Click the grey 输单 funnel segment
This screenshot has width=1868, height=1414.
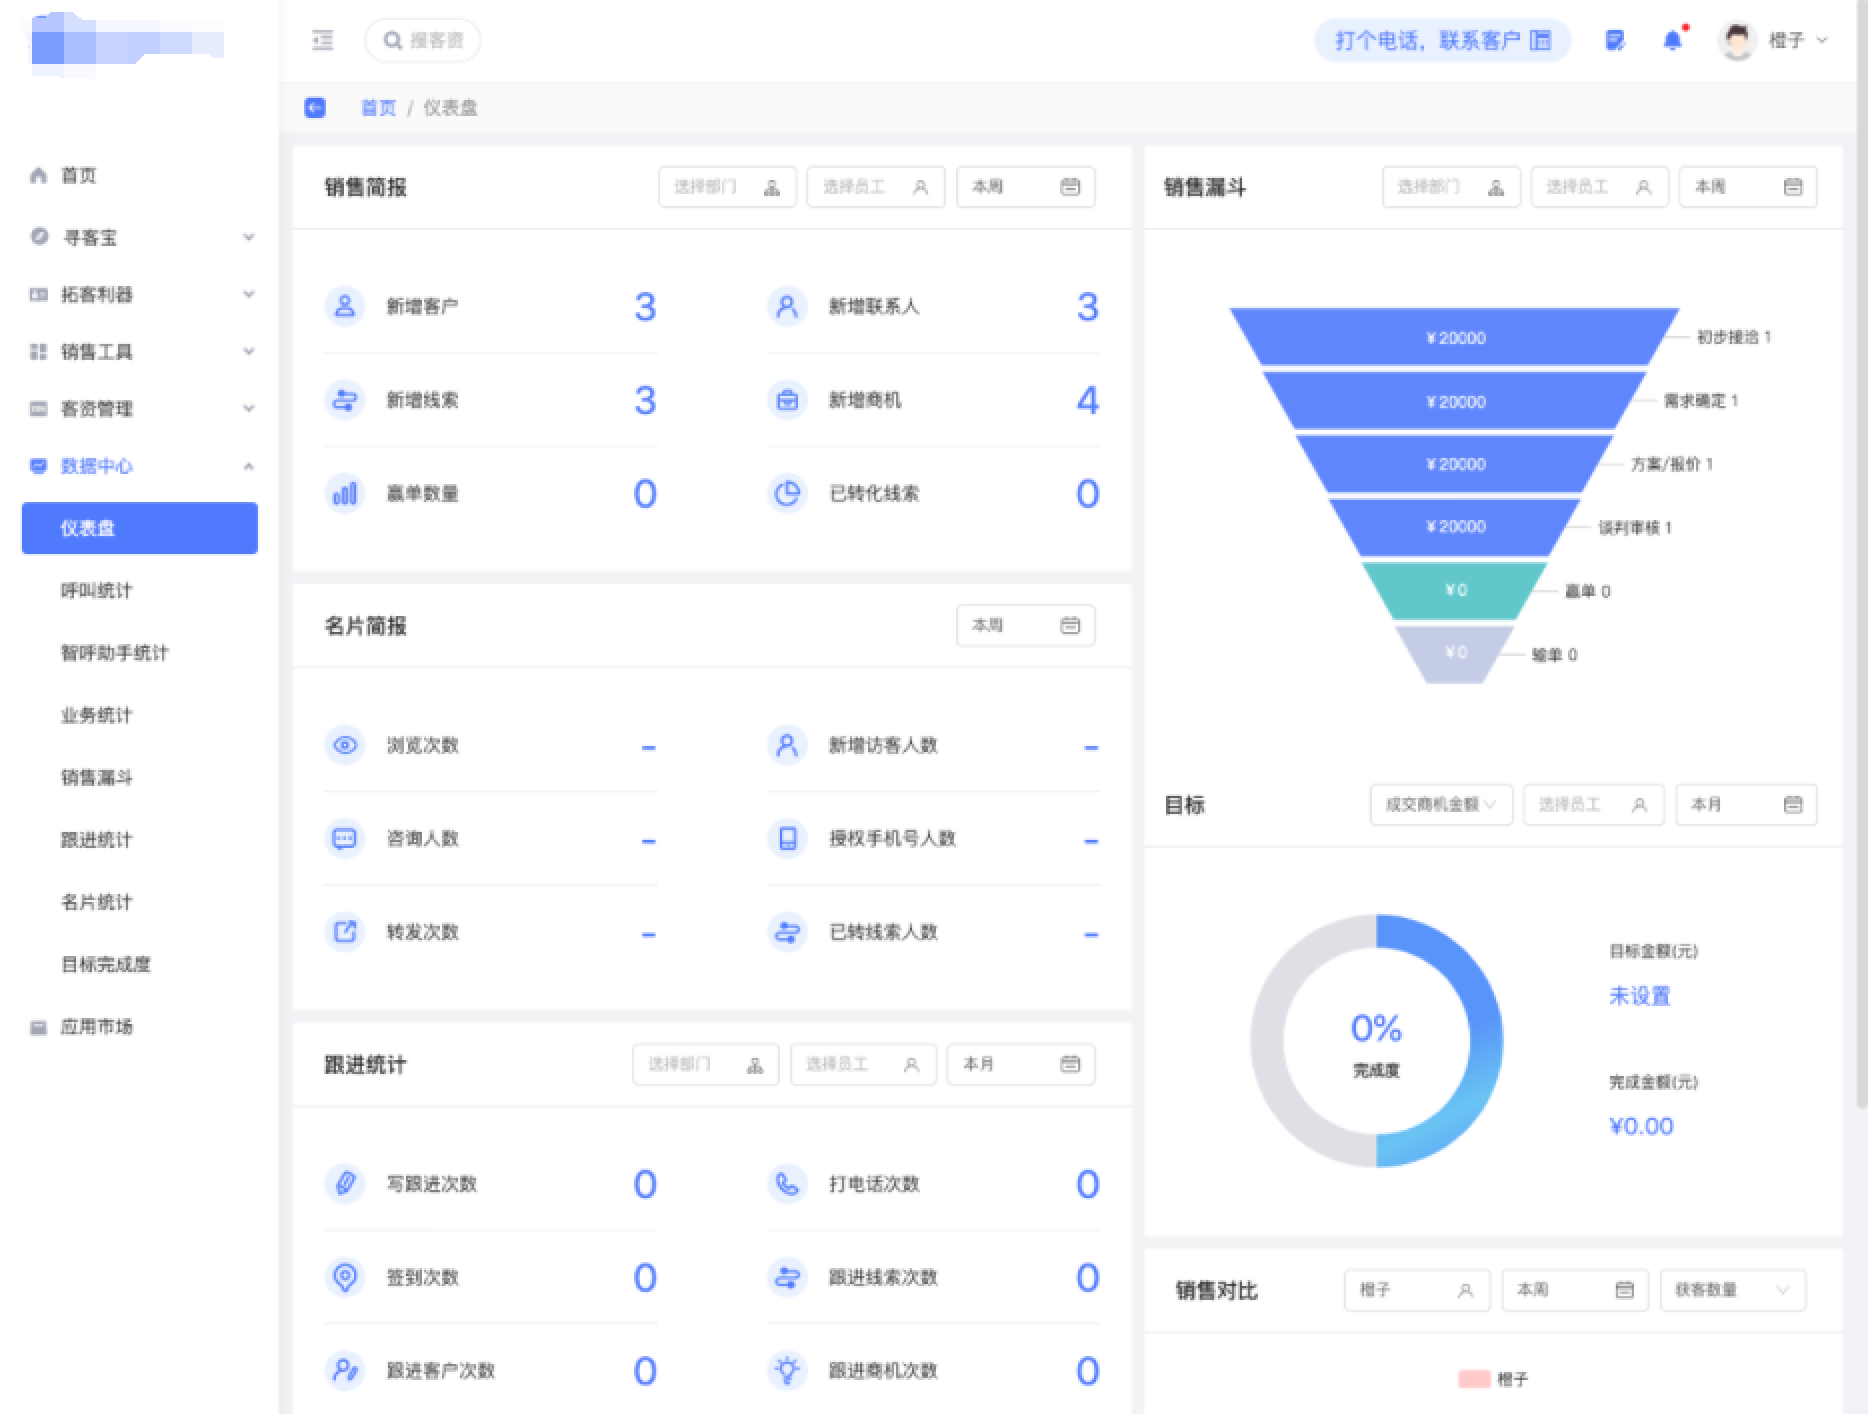pos(1455,653)
